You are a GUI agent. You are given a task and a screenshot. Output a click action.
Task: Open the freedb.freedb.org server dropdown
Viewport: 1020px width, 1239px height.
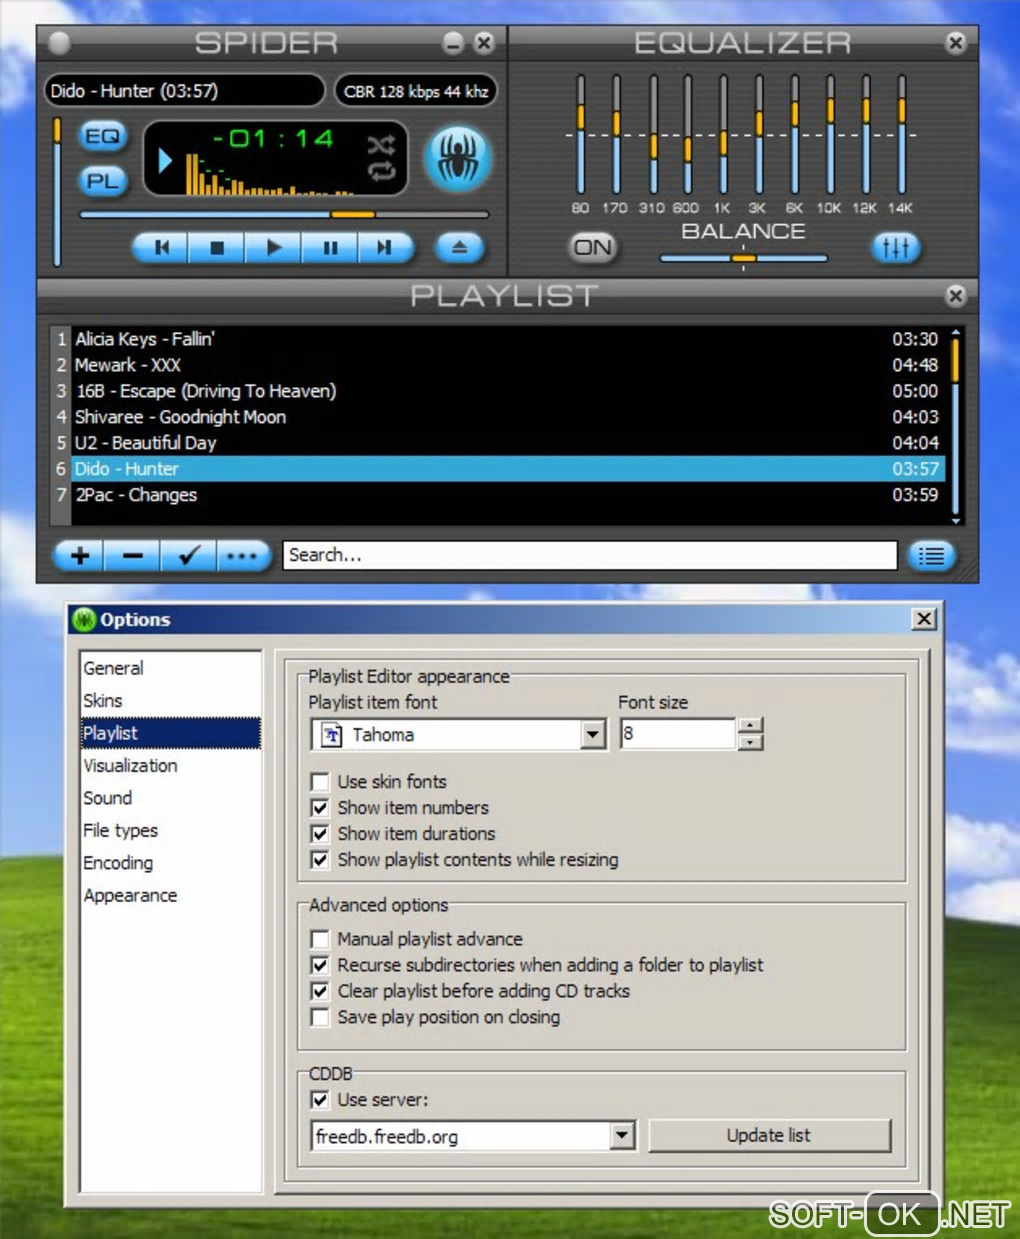[x=622, y=1136]
